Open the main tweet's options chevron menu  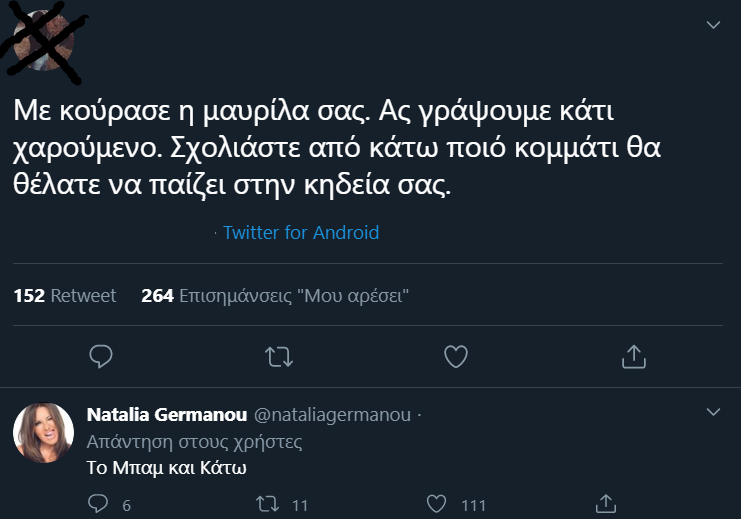tap(712, 24)
